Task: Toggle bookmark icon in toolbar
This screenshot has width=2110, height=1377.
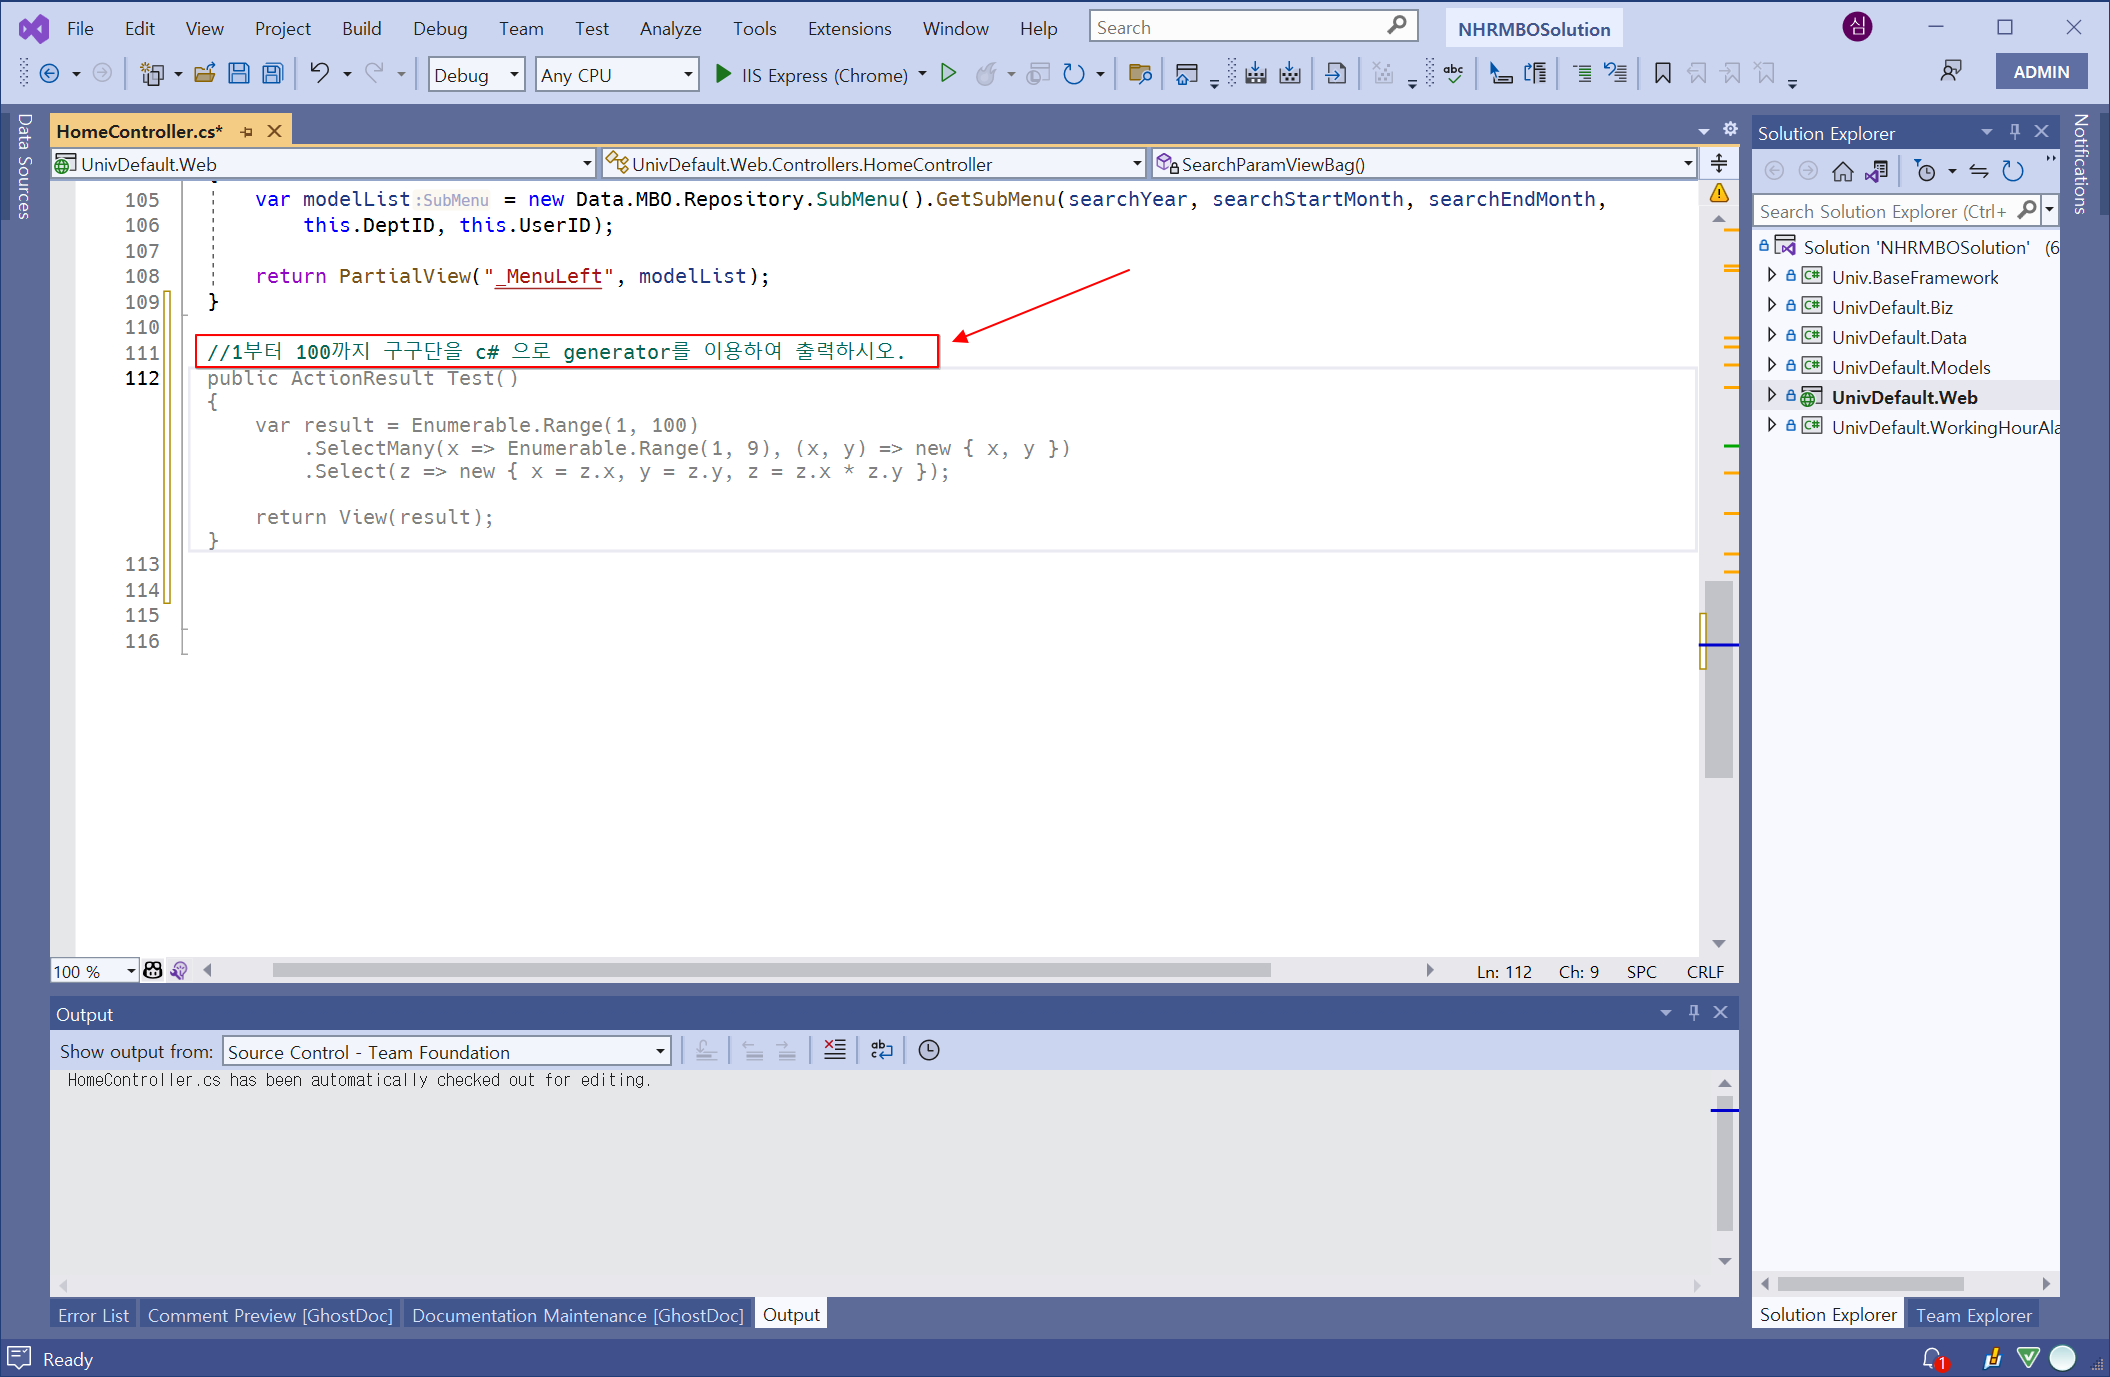Action: click(x=1662, y=74)
